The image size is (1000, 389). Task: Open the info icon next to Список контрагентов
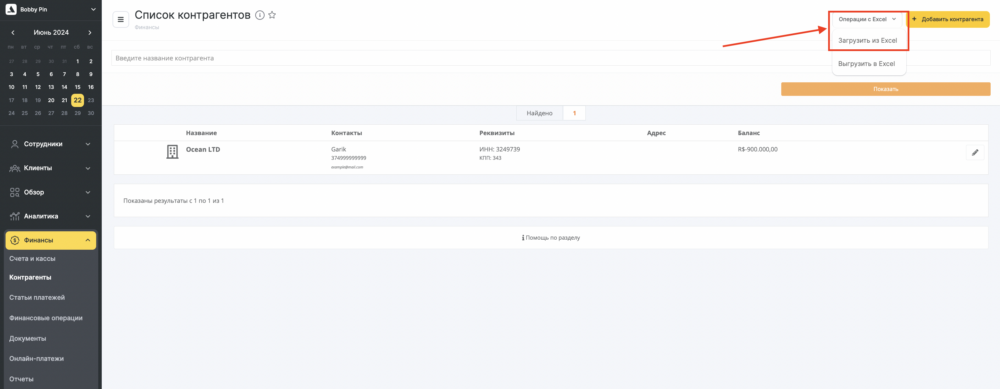coord(260,15)
